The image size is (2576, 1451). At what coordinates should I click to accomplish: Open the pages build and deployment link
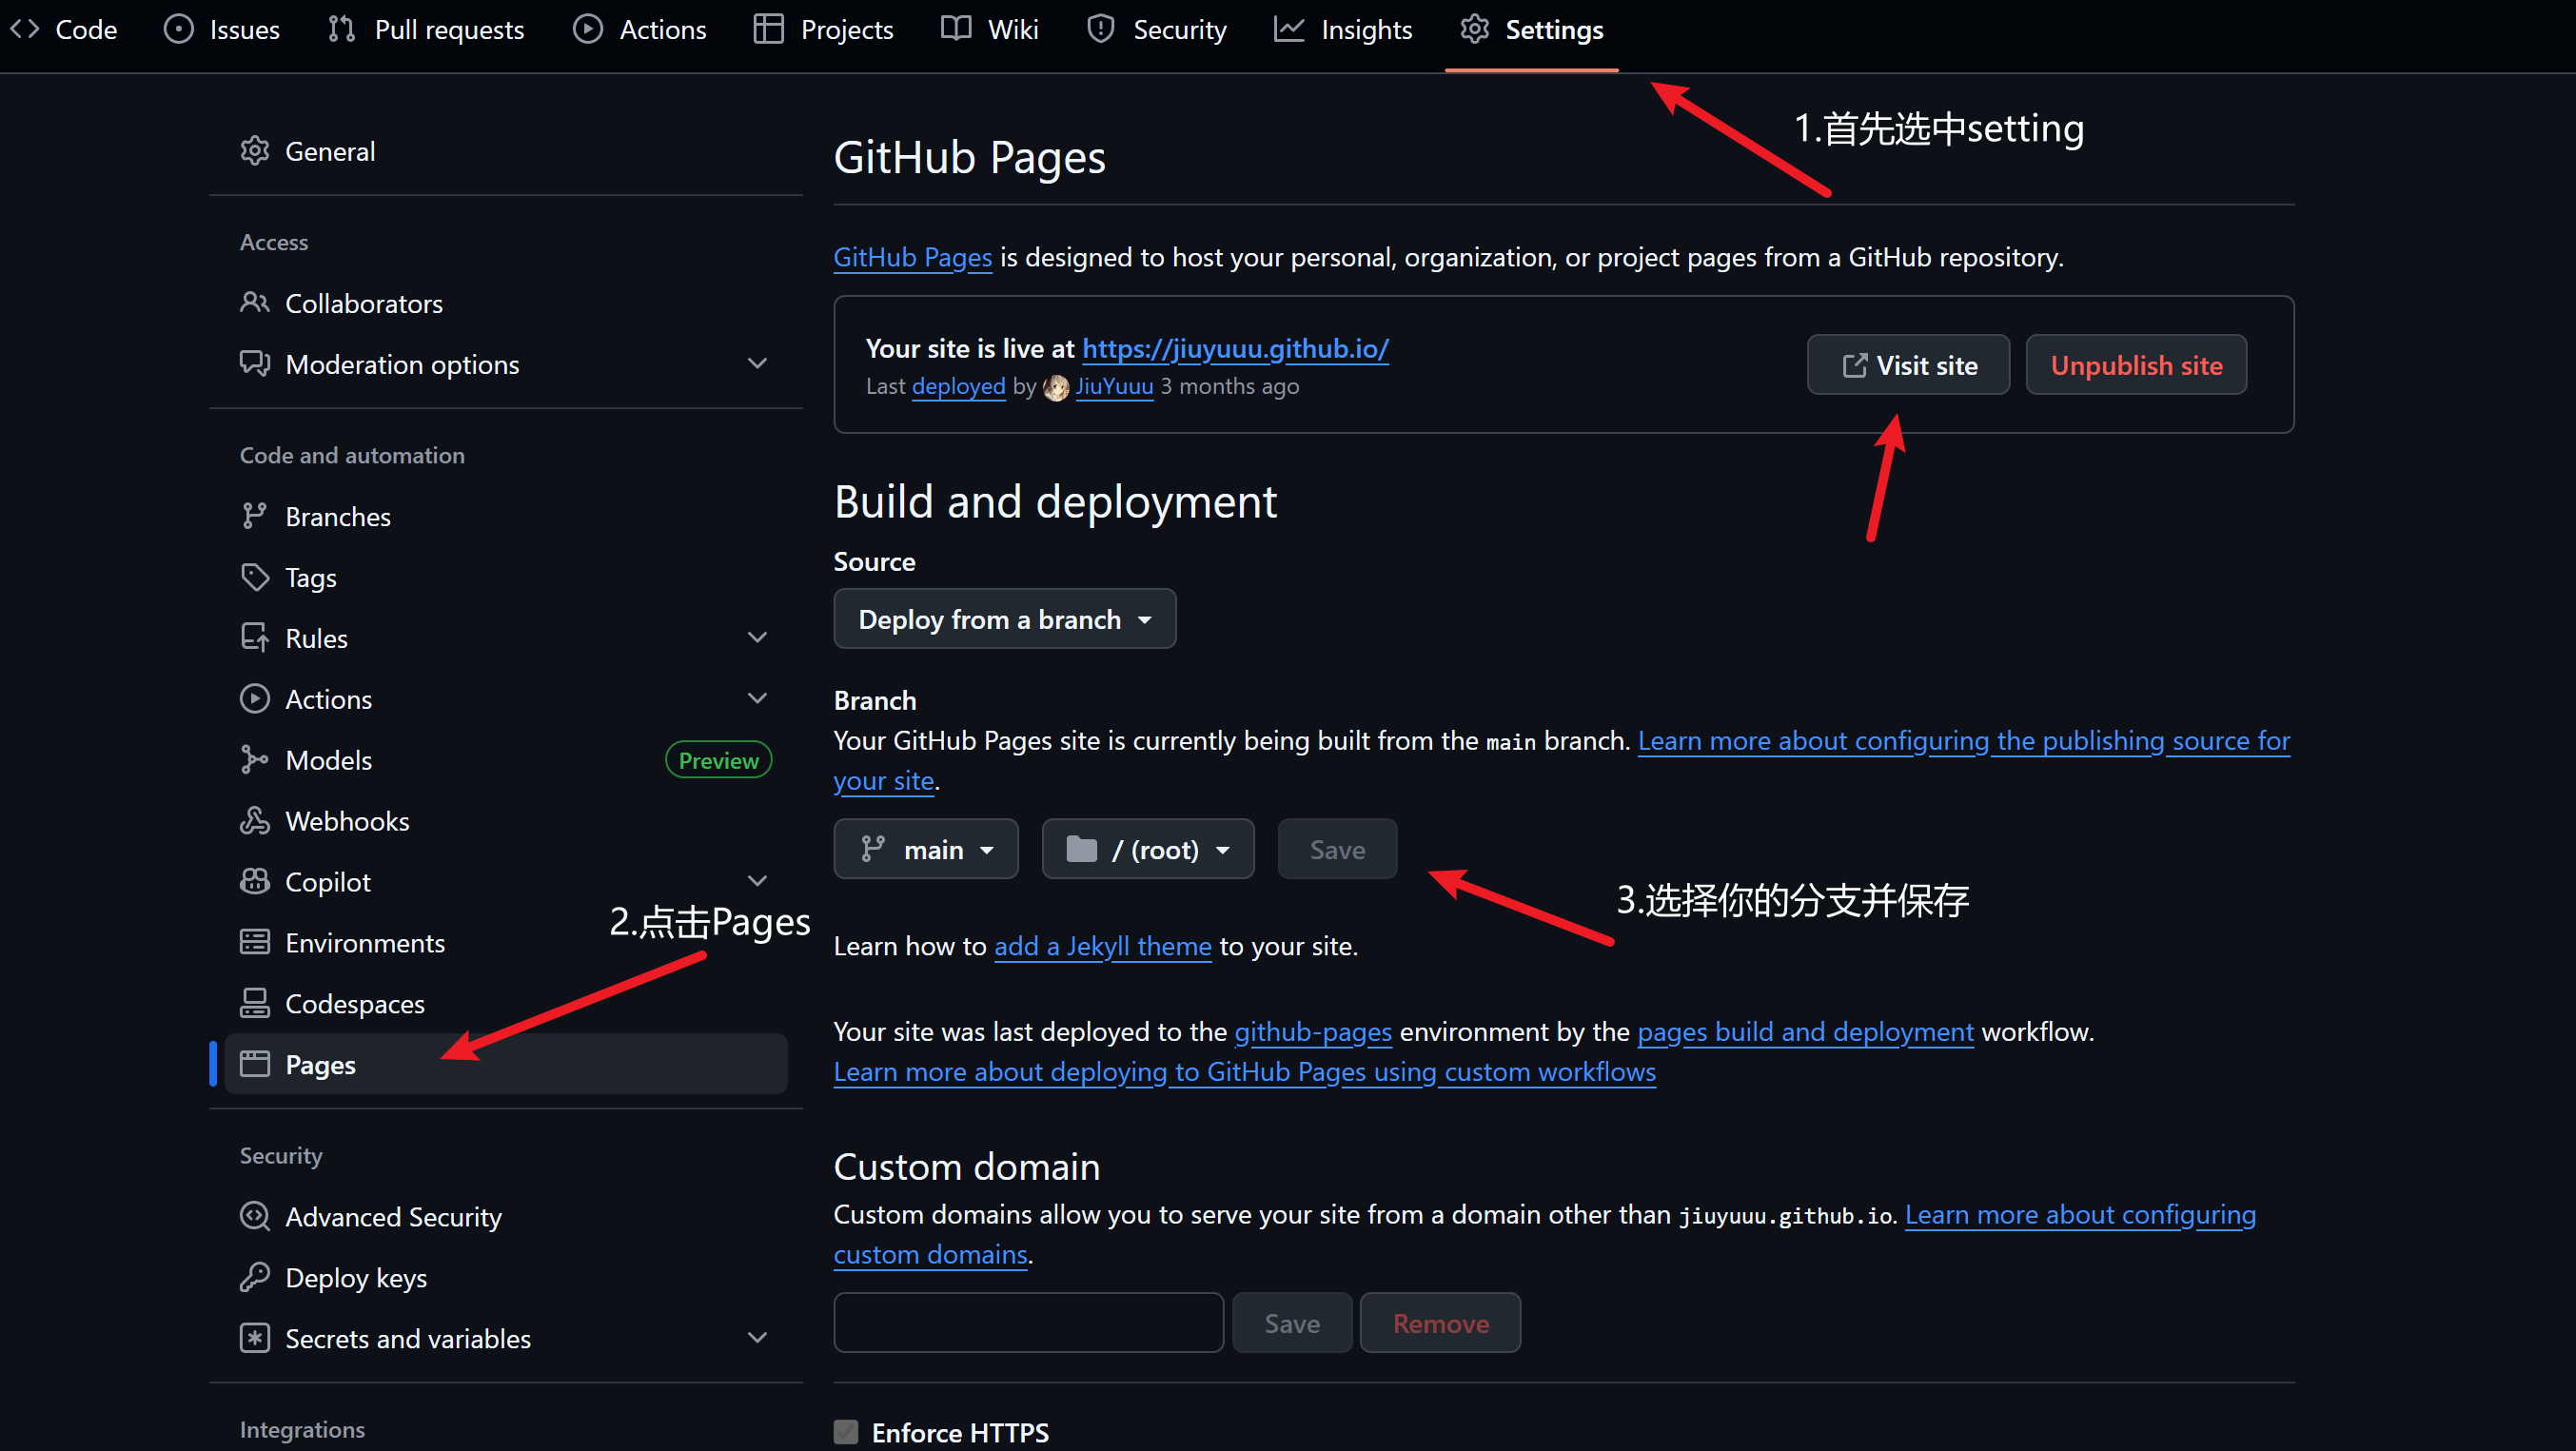[1805, 1032]
